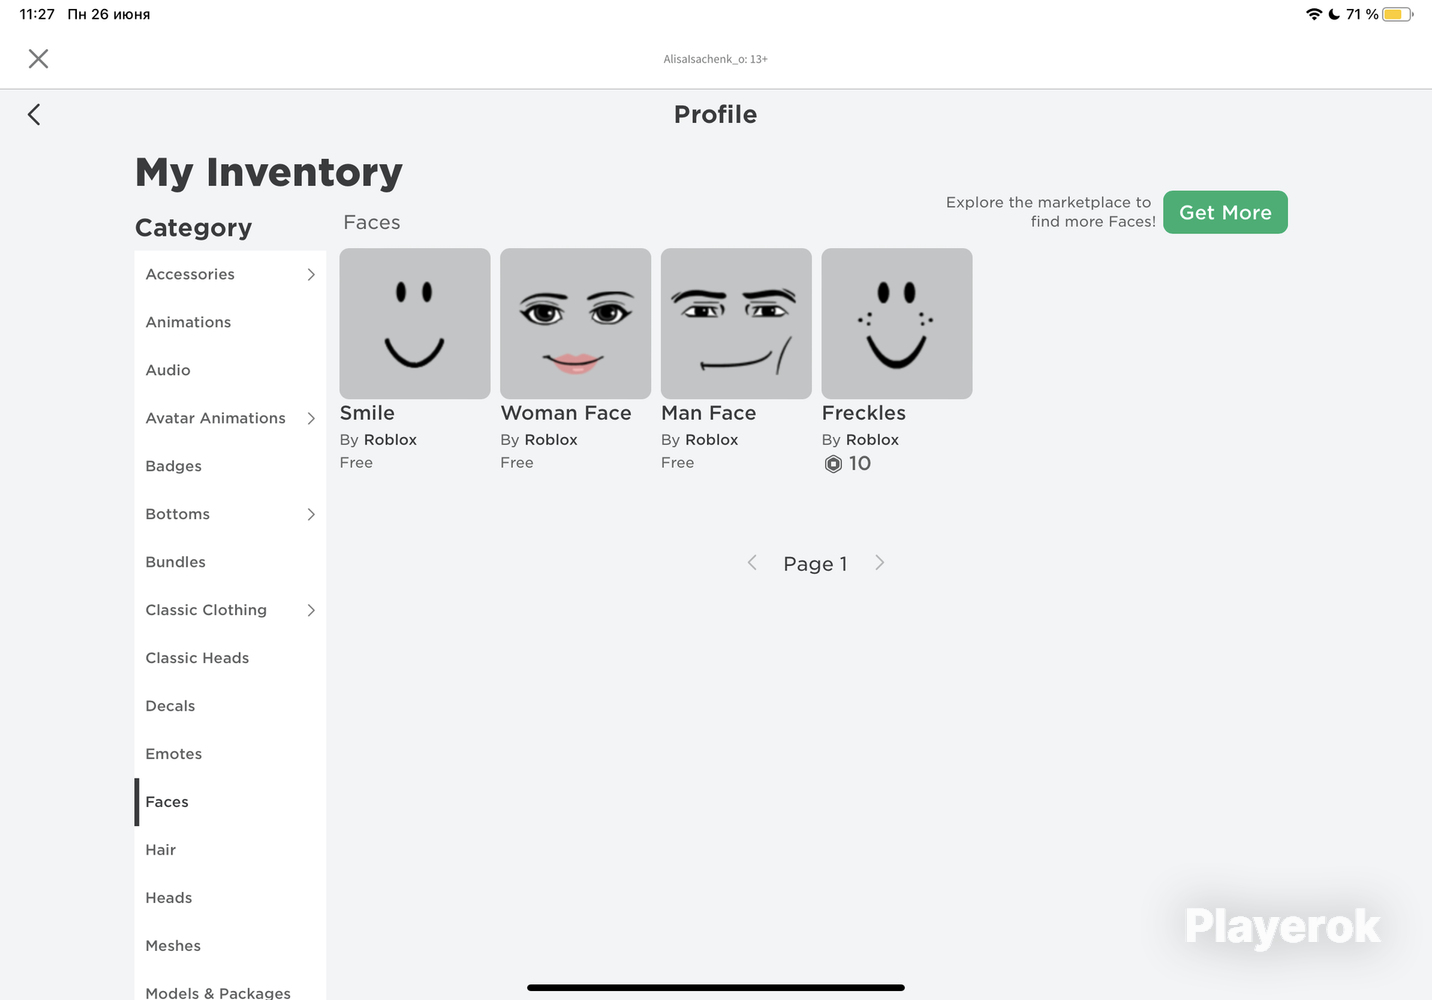Click the Faces section heading above items

(372, 222)
